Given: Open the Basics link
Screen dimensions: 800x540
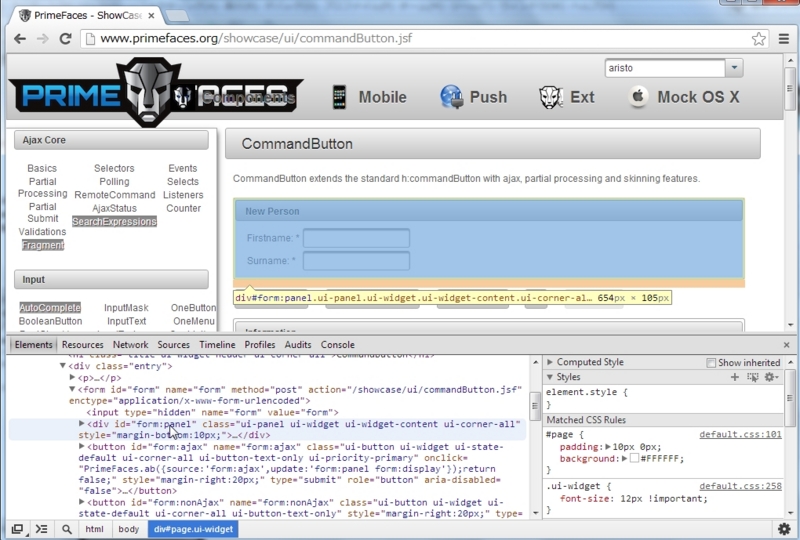Looking at the screenshot, I should tap(42, 168).
